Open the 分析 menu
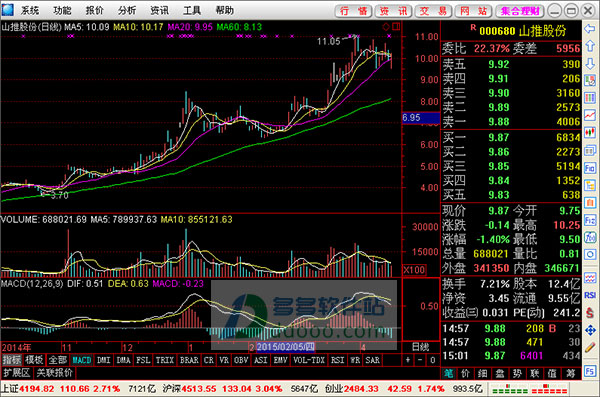Image resolution: width=600 pixels, height=397 pixels. coord(127,10)
